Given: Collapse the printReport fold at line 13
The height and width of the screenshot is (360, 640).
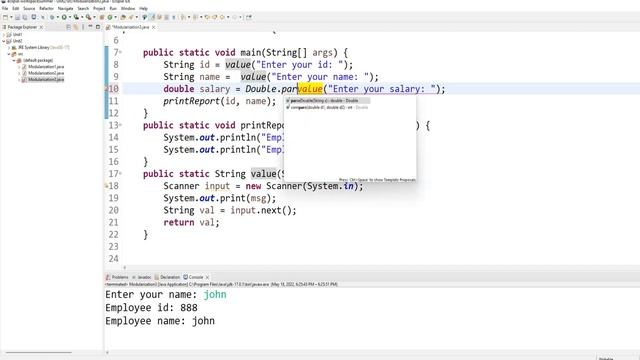Looking at the screenshot, I should click(x=121, y=125).
